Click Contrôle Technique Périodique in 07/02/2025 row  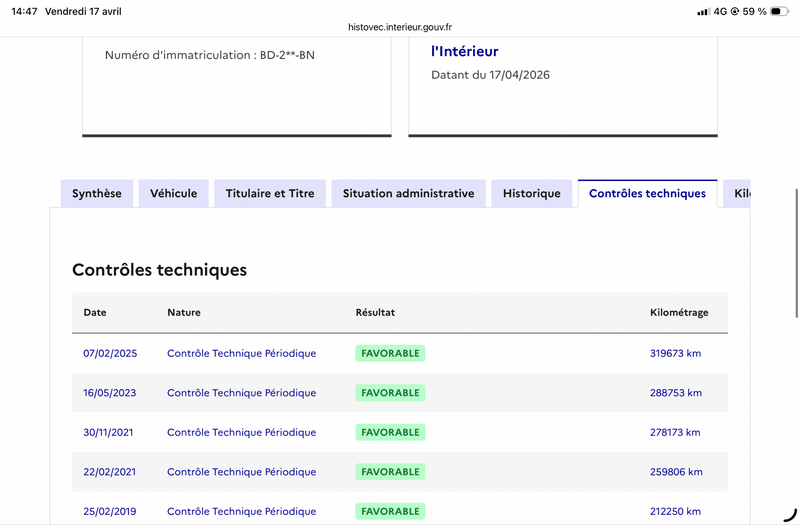coord(242,353)
